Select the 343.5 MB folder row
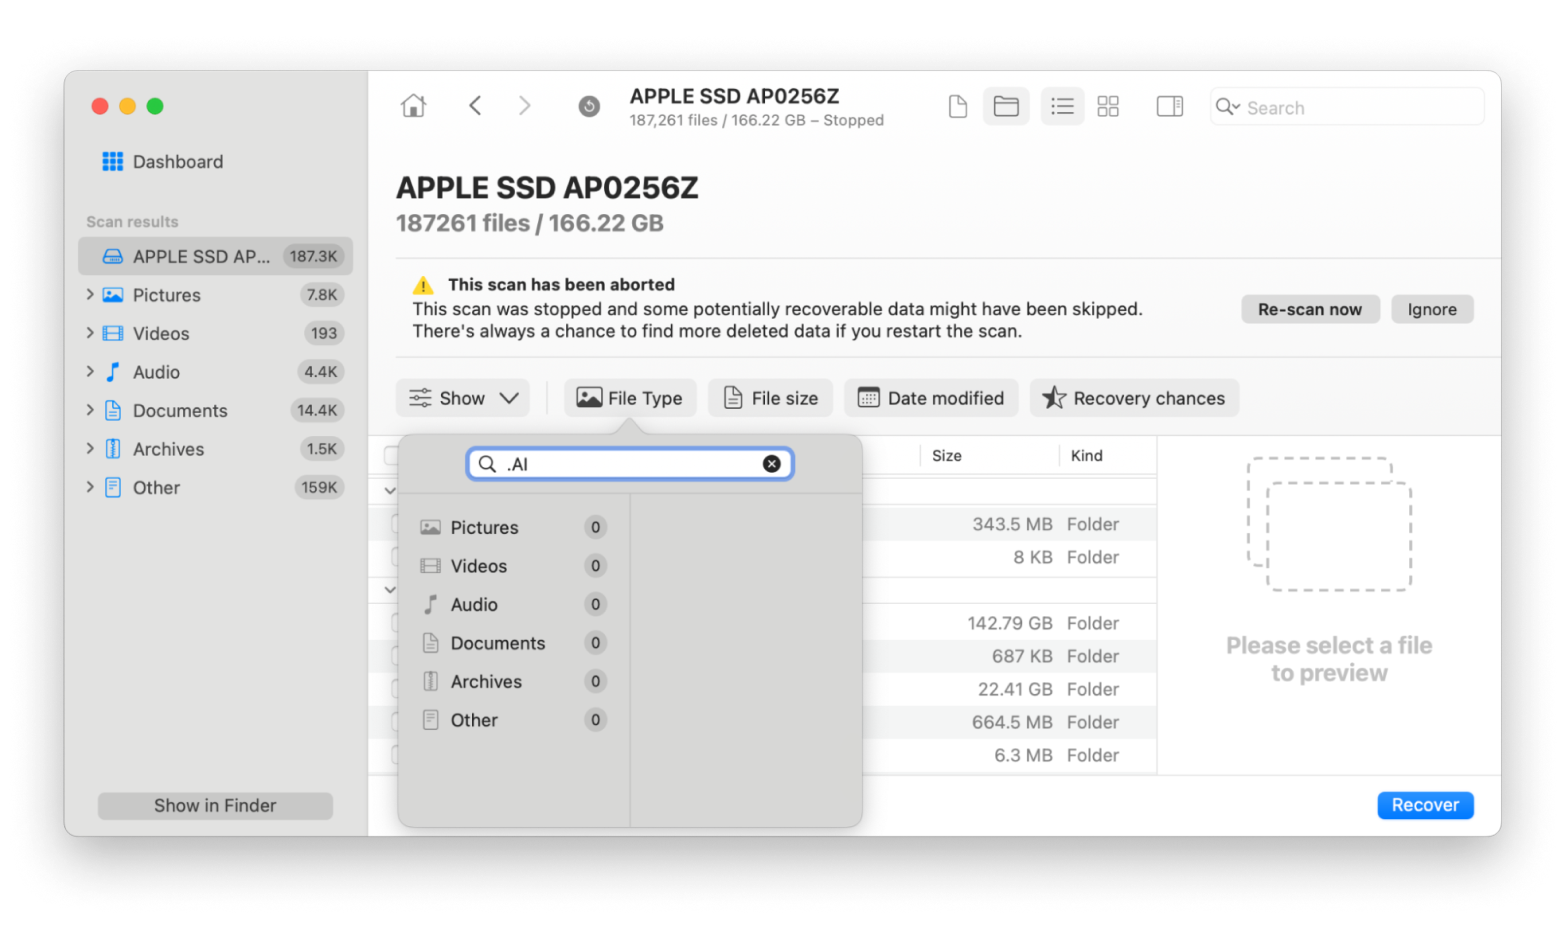 point(1010,524)
